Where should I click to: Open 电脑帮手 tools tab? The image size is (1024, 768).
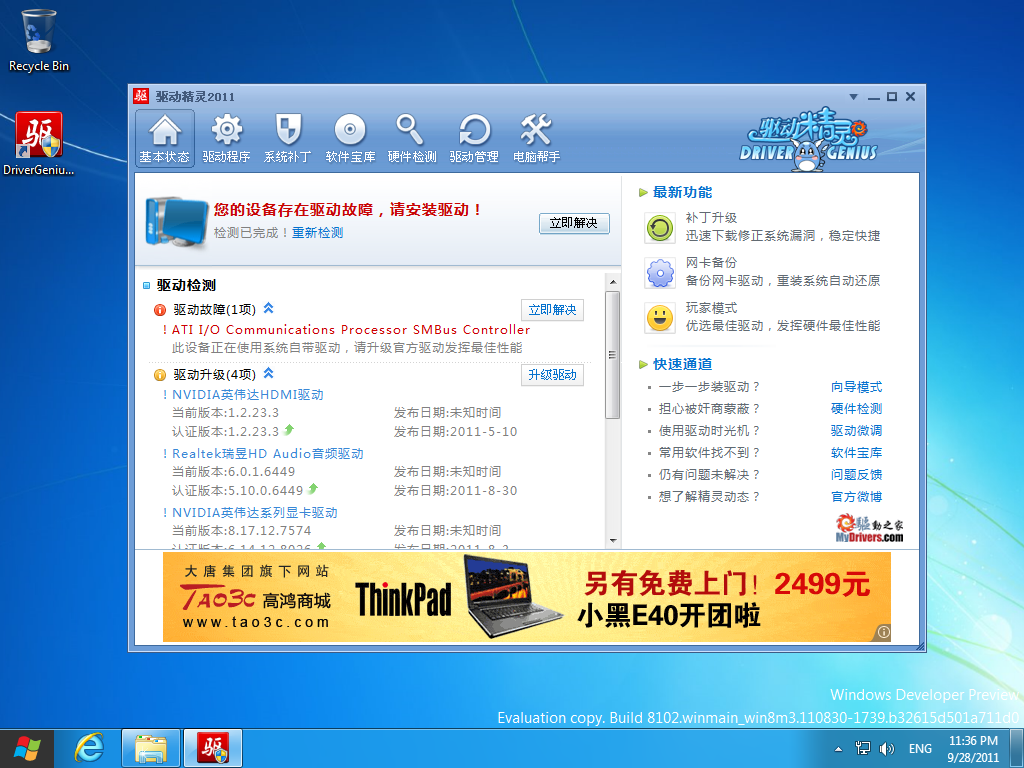(536, 138)
